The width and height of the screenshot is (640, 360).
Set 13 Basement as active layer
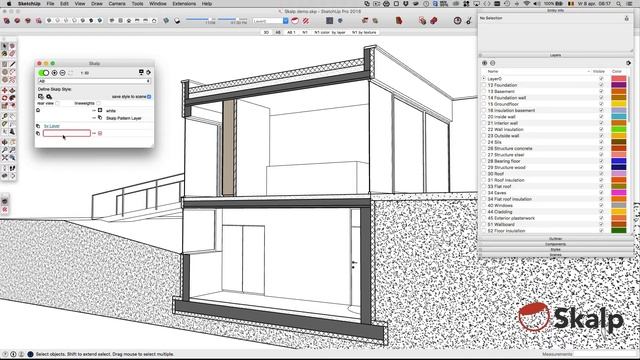tap(484, 91)
